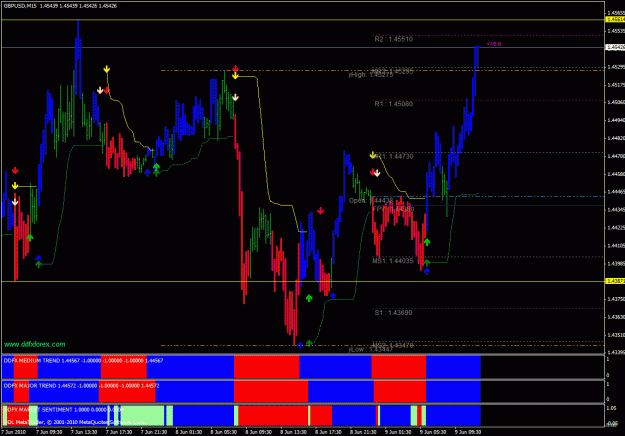Image resolution: width=625 pixels, height=436 pixels.
Task: Select the R2 : 1.45510 pivot label
Action: (393, 39)
